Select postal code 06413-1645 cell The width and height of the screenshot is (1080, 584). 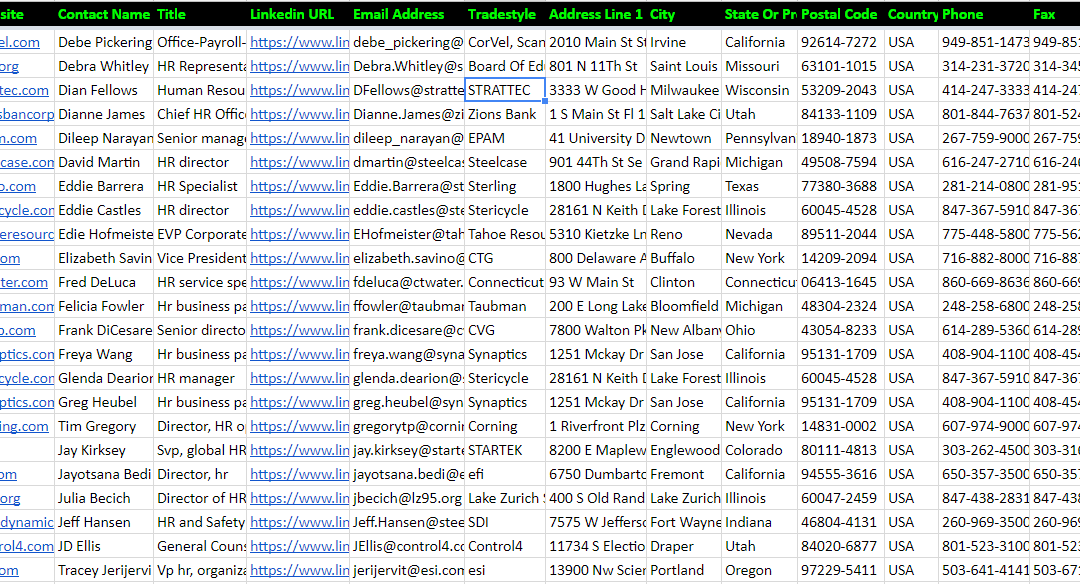tap(841, 282)
